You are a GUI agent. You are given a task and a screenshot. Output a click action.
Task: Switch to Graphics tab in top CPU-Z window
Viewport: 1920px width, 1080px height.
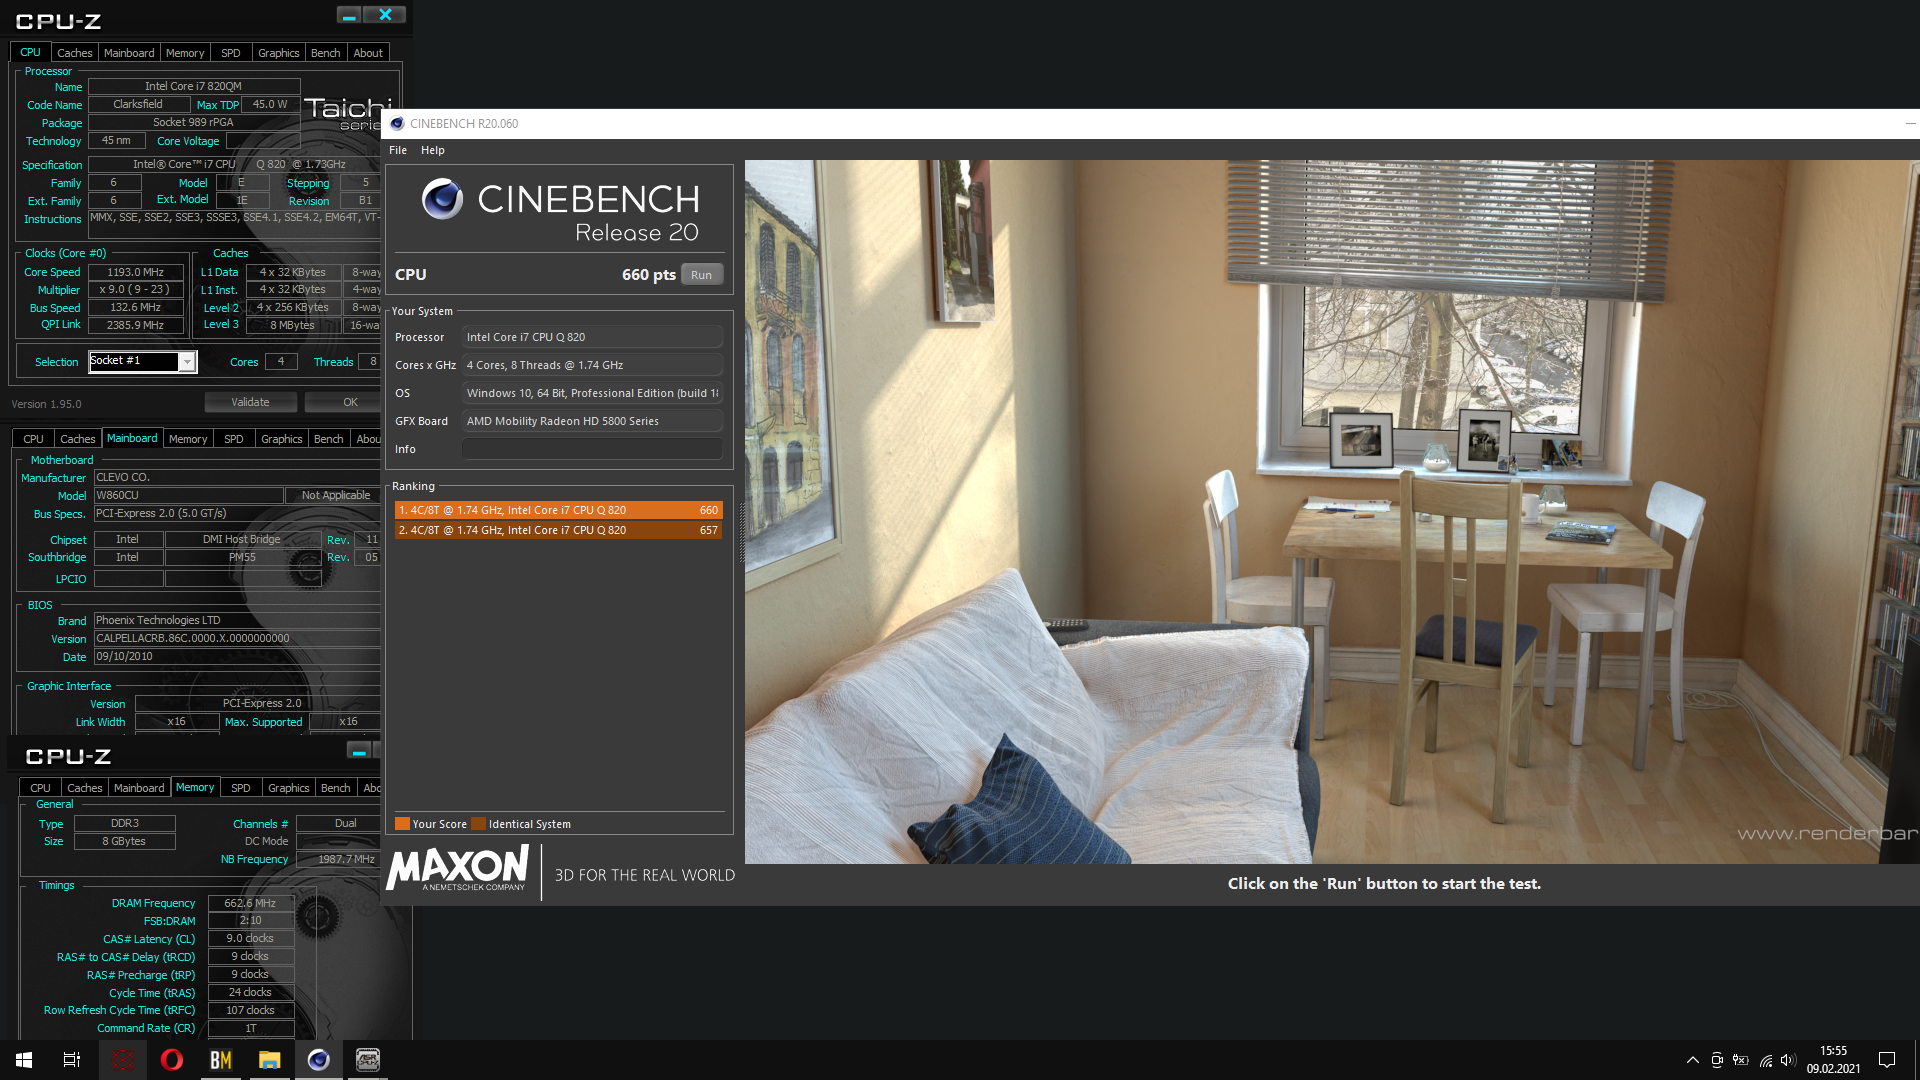(x=278, y=53)
